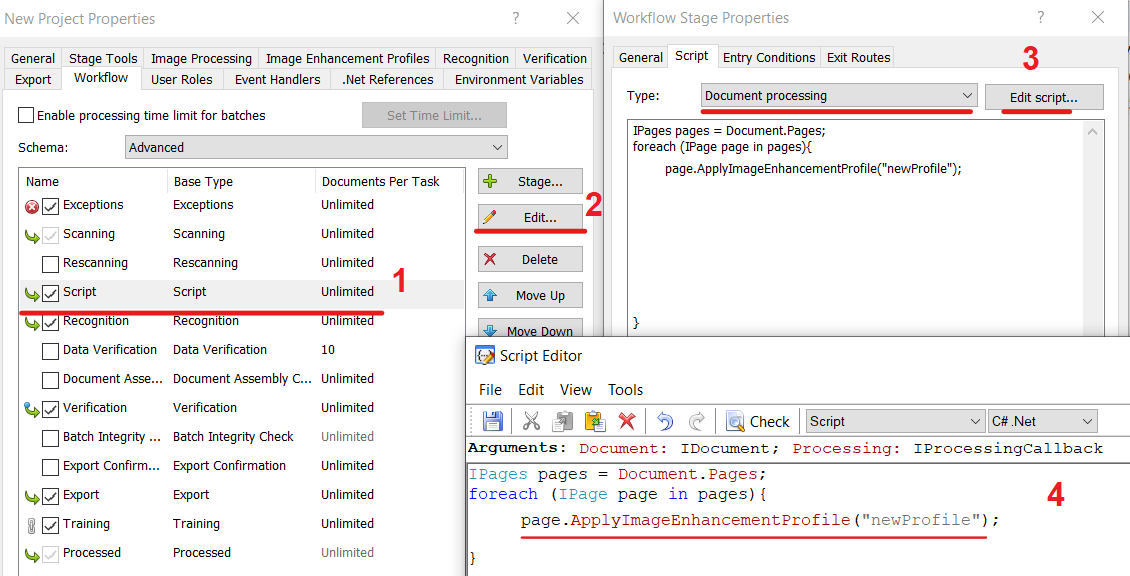Enable processing time limit for batches checkbox

pyautogui.click(x=26, y=115)
